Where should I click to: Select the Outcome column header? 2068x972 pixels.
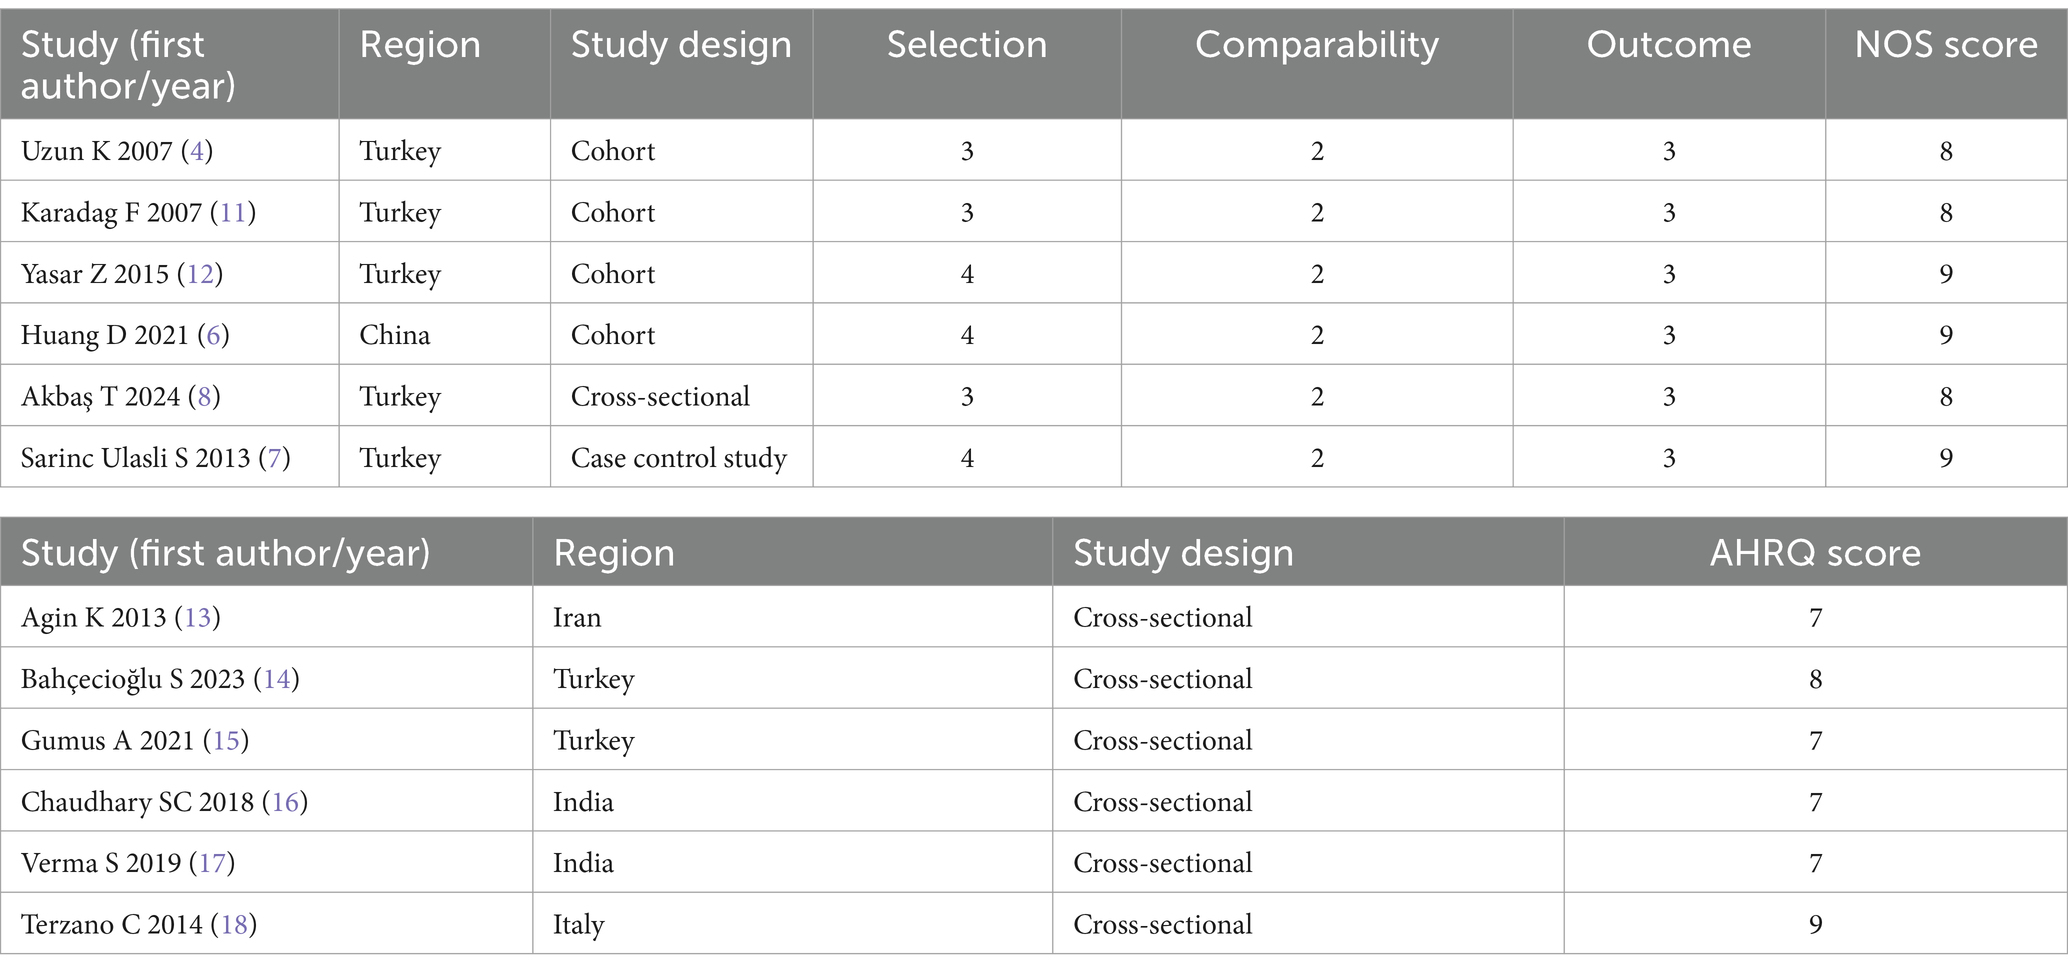pos(1669,45)
